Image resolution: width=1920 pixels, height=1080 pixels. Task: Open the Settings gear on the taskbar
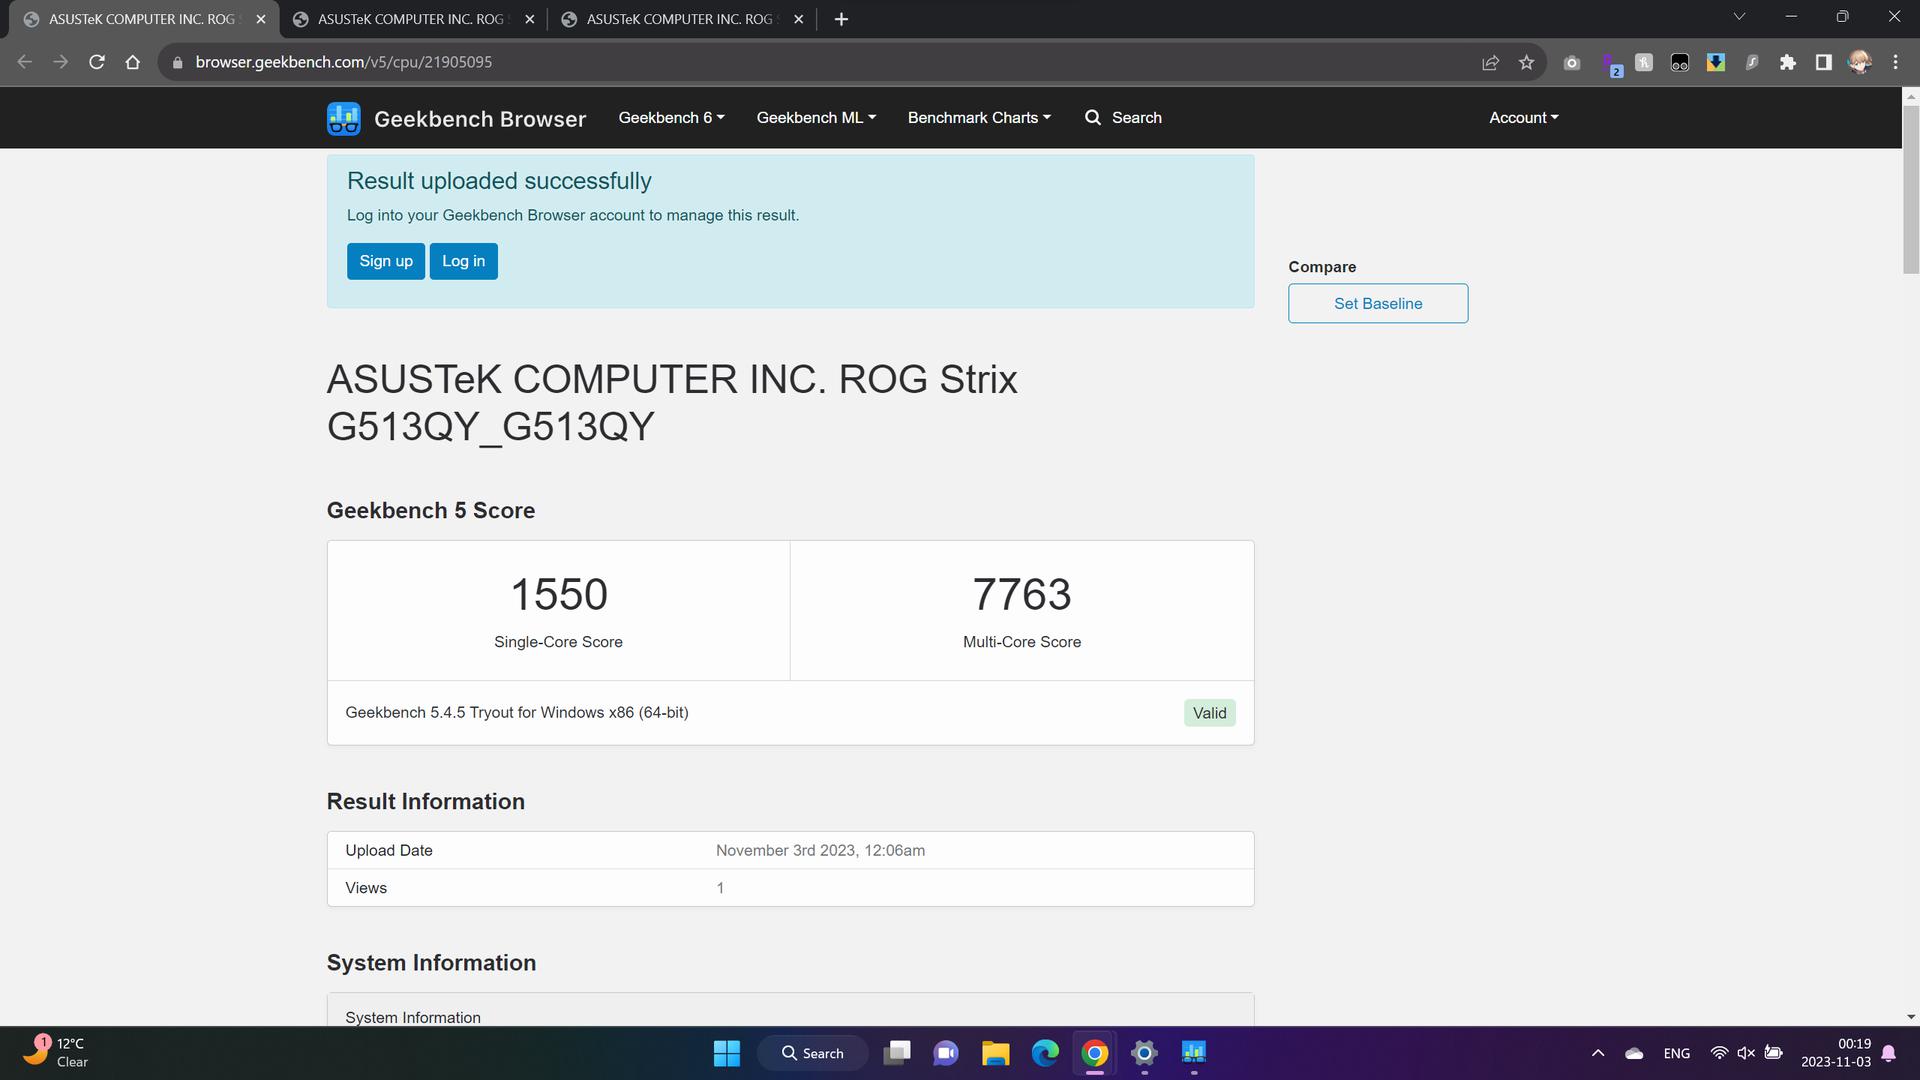pos(1144,1053)
